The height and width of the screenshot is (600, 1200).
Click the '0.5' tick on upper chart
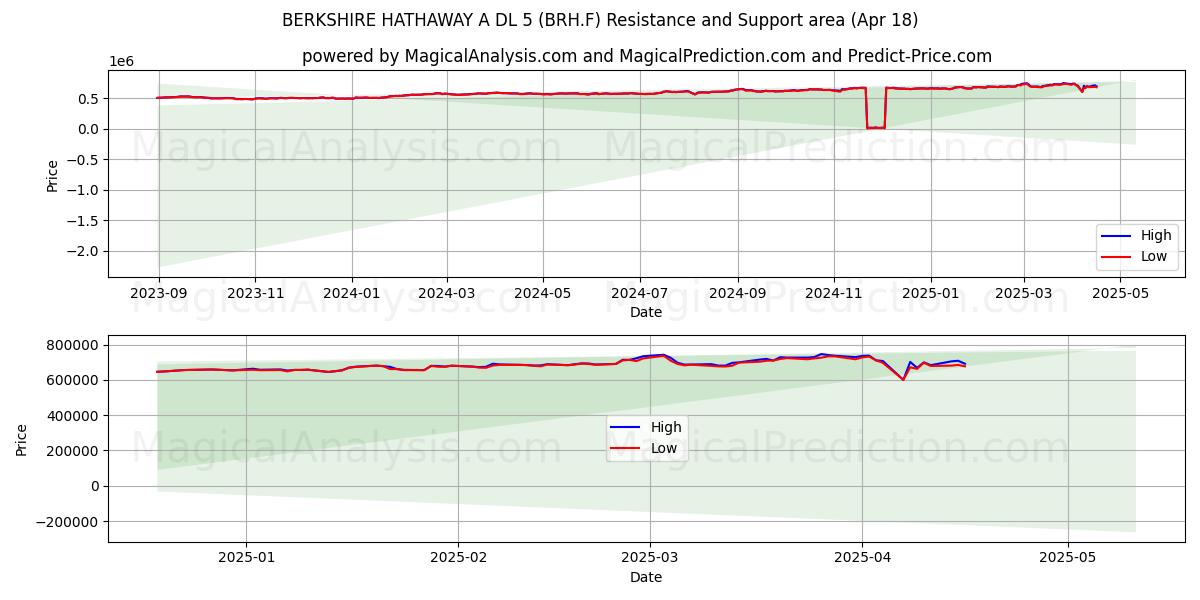coord(90,98)
